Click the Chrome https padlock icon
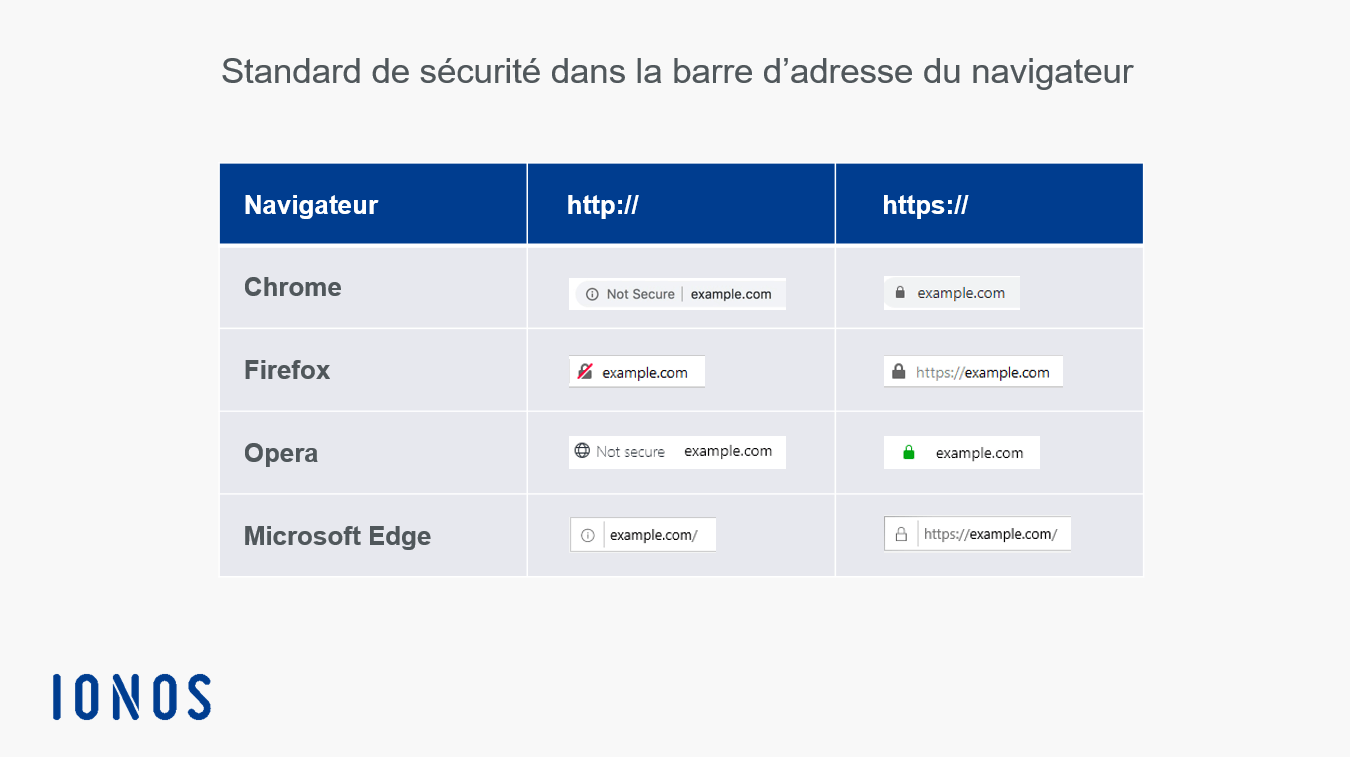The width and height of the screenshot is (1350, 757). pyautogui.click(x=900, y=293)
